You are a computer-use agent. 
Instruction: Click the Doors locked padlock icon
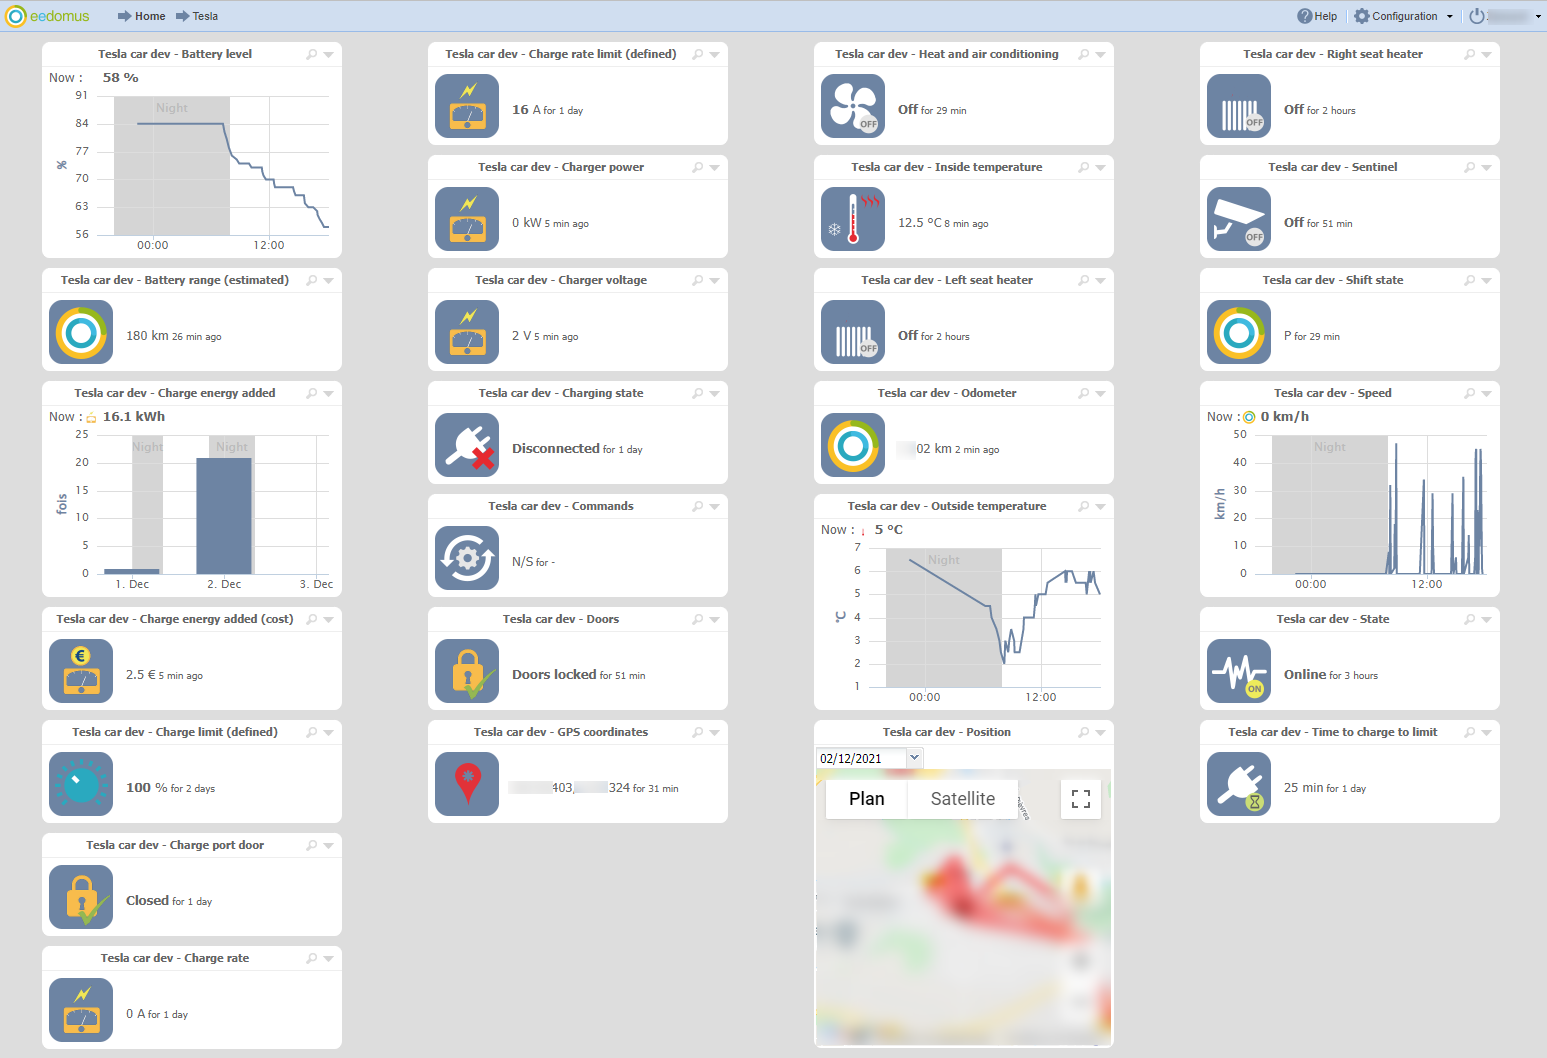coord(467,671)
